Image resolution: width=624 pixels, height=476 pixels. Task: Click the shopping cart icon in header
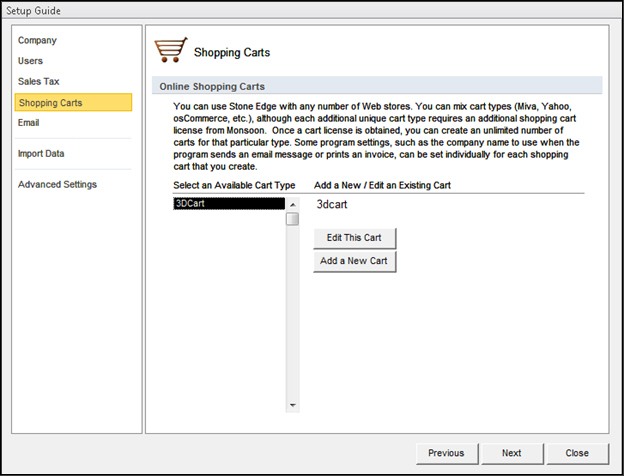168,50
